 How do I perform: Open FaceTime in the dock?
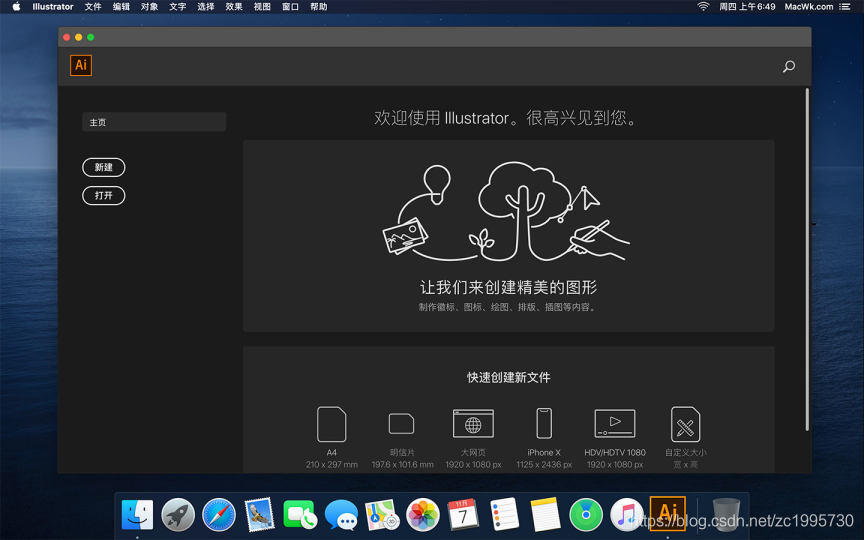tap(300, 515)
